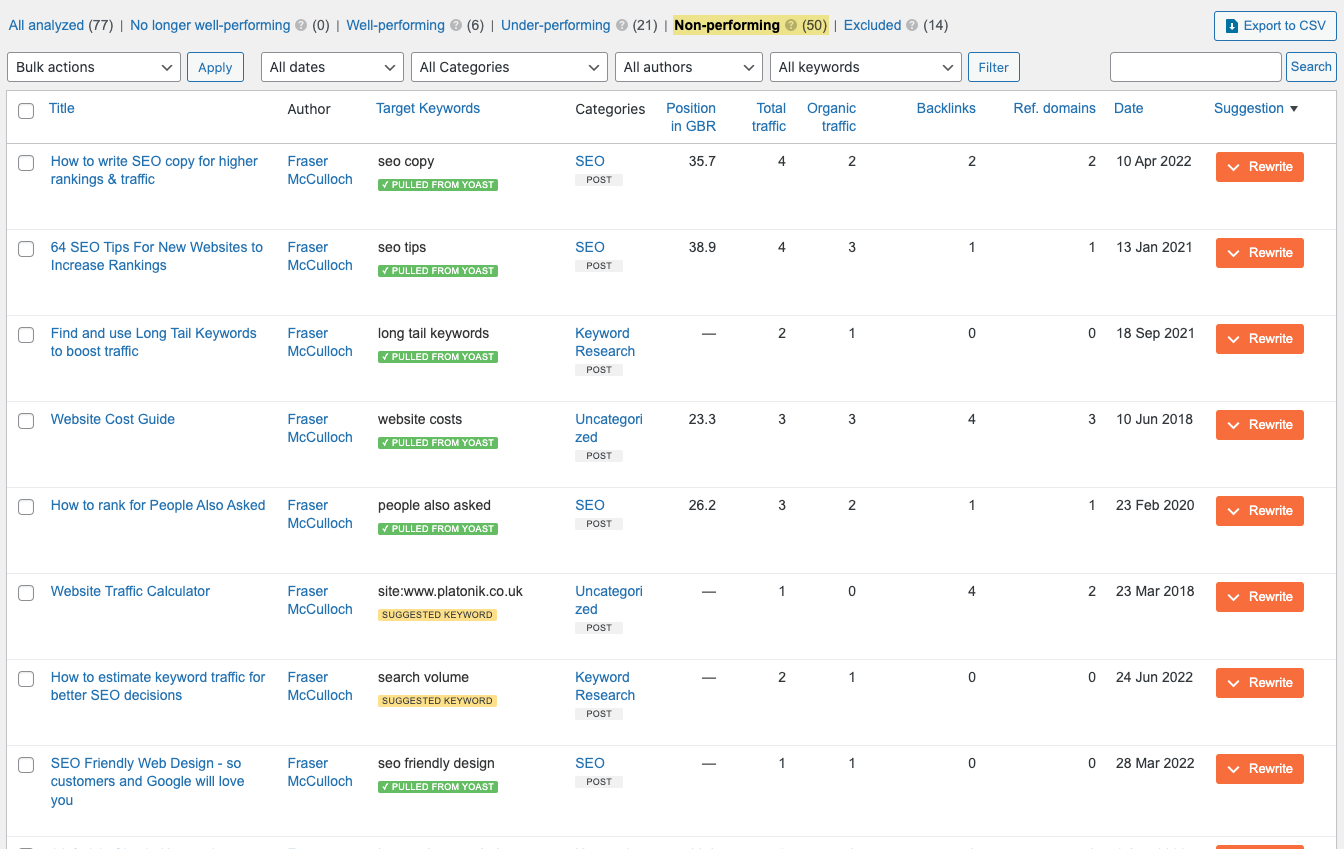Viewport: 1344px width, 849px height.
Task: Check the select-all checkbox in the table header
Action: pyautogui.click(x=26, y=111)
